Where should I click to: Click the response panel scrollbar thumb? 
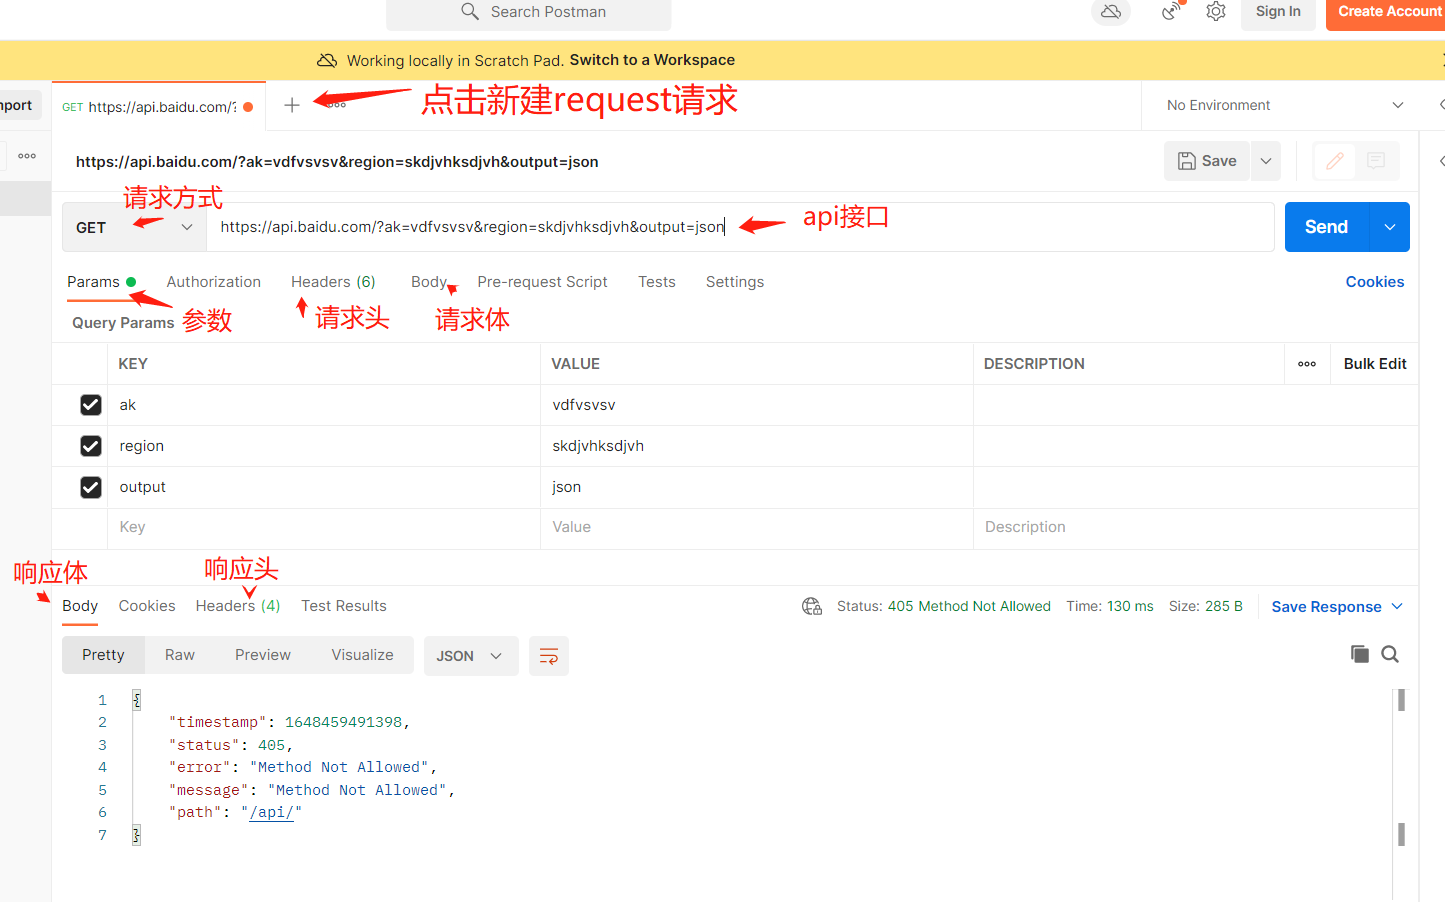pyautogui.click(x=1401, y=700)
